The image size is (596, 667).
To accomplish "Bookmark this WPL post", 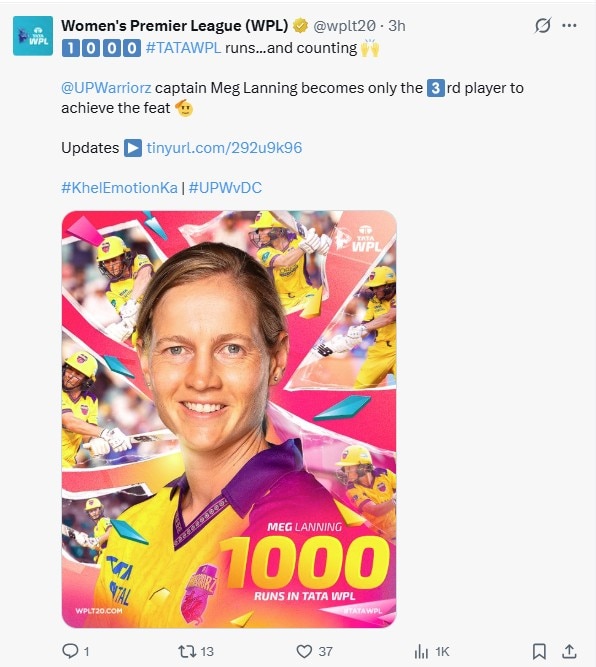I will coord(539,651).
